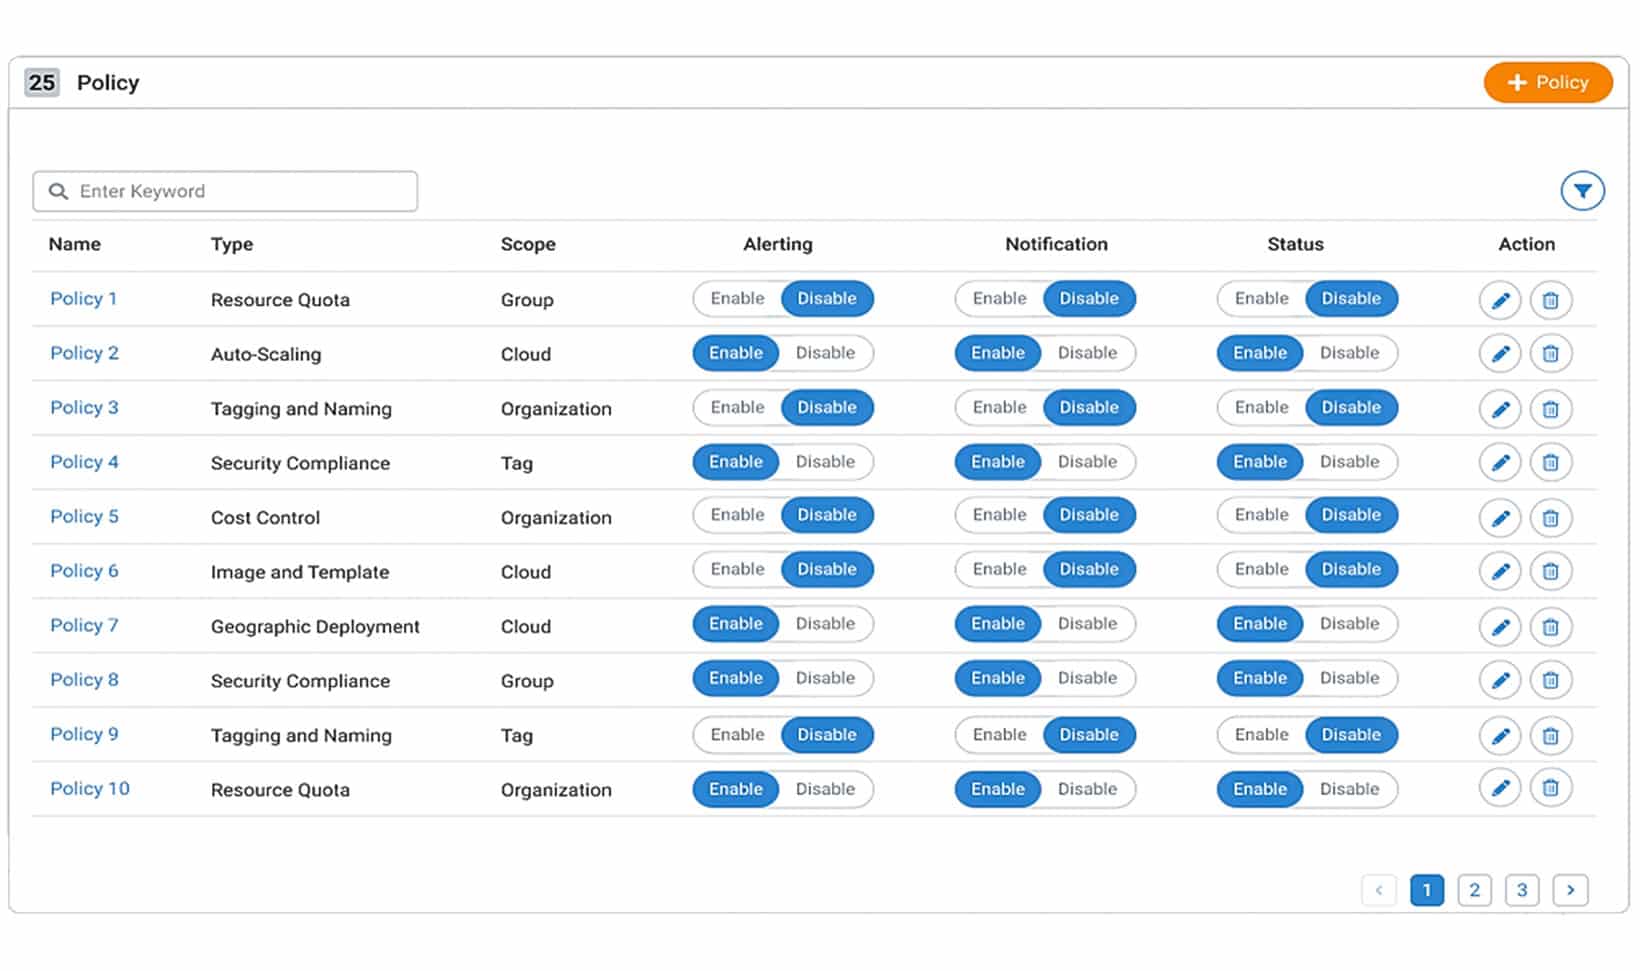
Task: Click the previous page chevron
Action: 1379,890
